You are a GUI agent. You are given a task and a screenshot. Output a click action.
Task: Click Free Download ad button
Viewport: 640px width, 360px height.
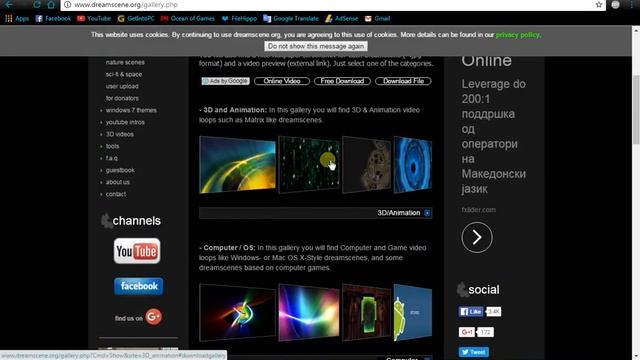342,81
